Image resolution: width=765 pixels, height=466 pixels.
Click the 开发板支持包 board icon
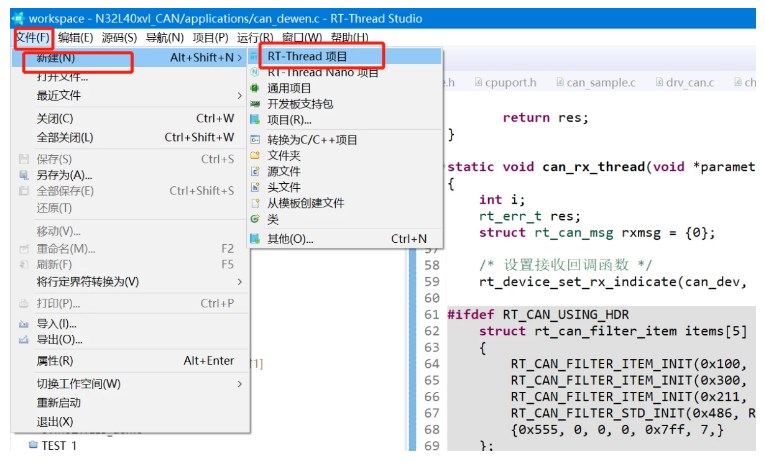(x=255, y=104)
